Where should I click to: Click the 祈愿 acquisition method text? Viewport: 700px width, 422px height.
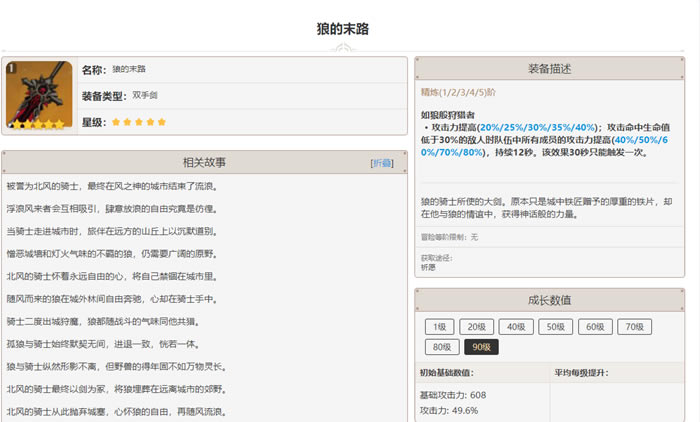click(428, 267)
